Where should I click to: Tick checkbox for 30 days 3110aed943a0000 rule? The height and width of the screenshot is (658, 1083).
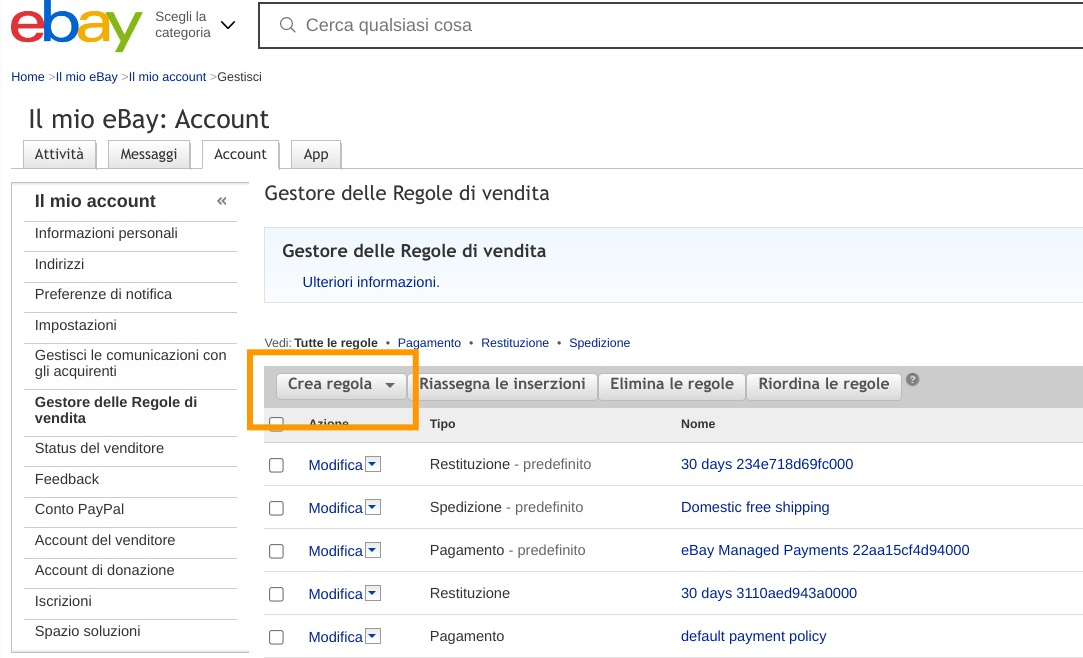(x=276, y=594)
